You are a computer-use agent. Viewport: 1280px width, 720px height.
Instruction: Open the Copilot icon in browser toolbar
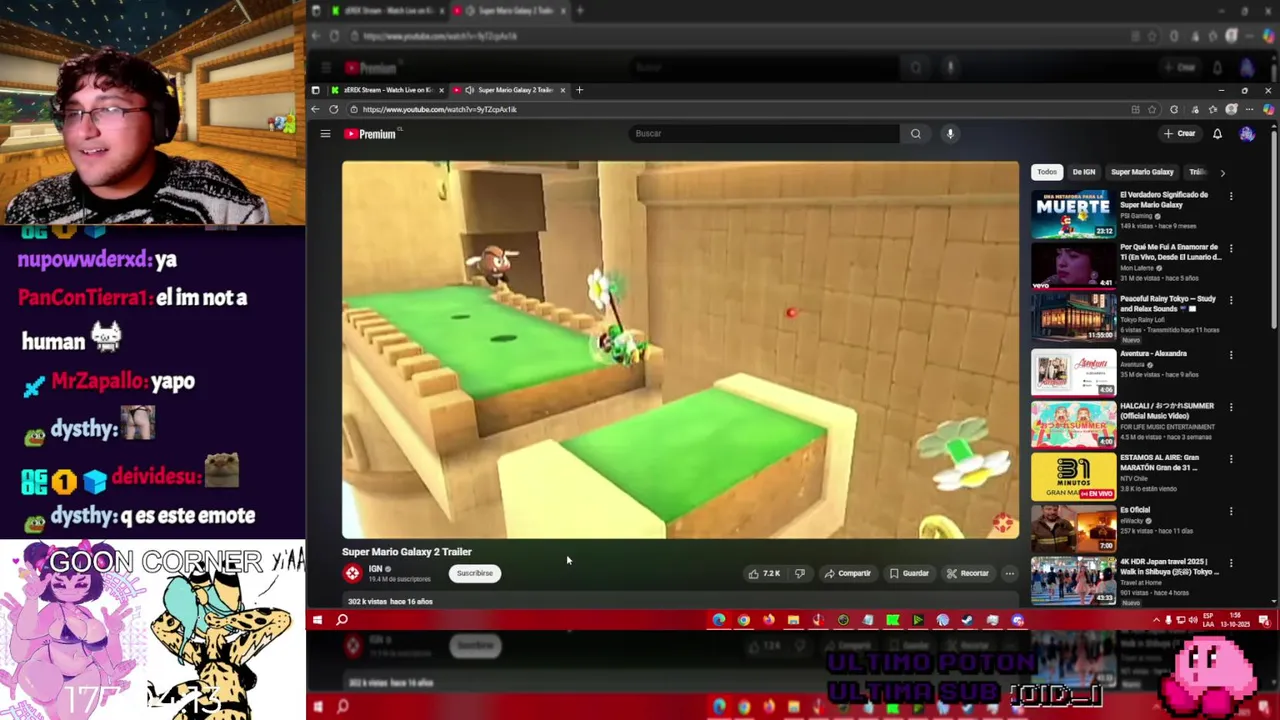coord(1269,109)
